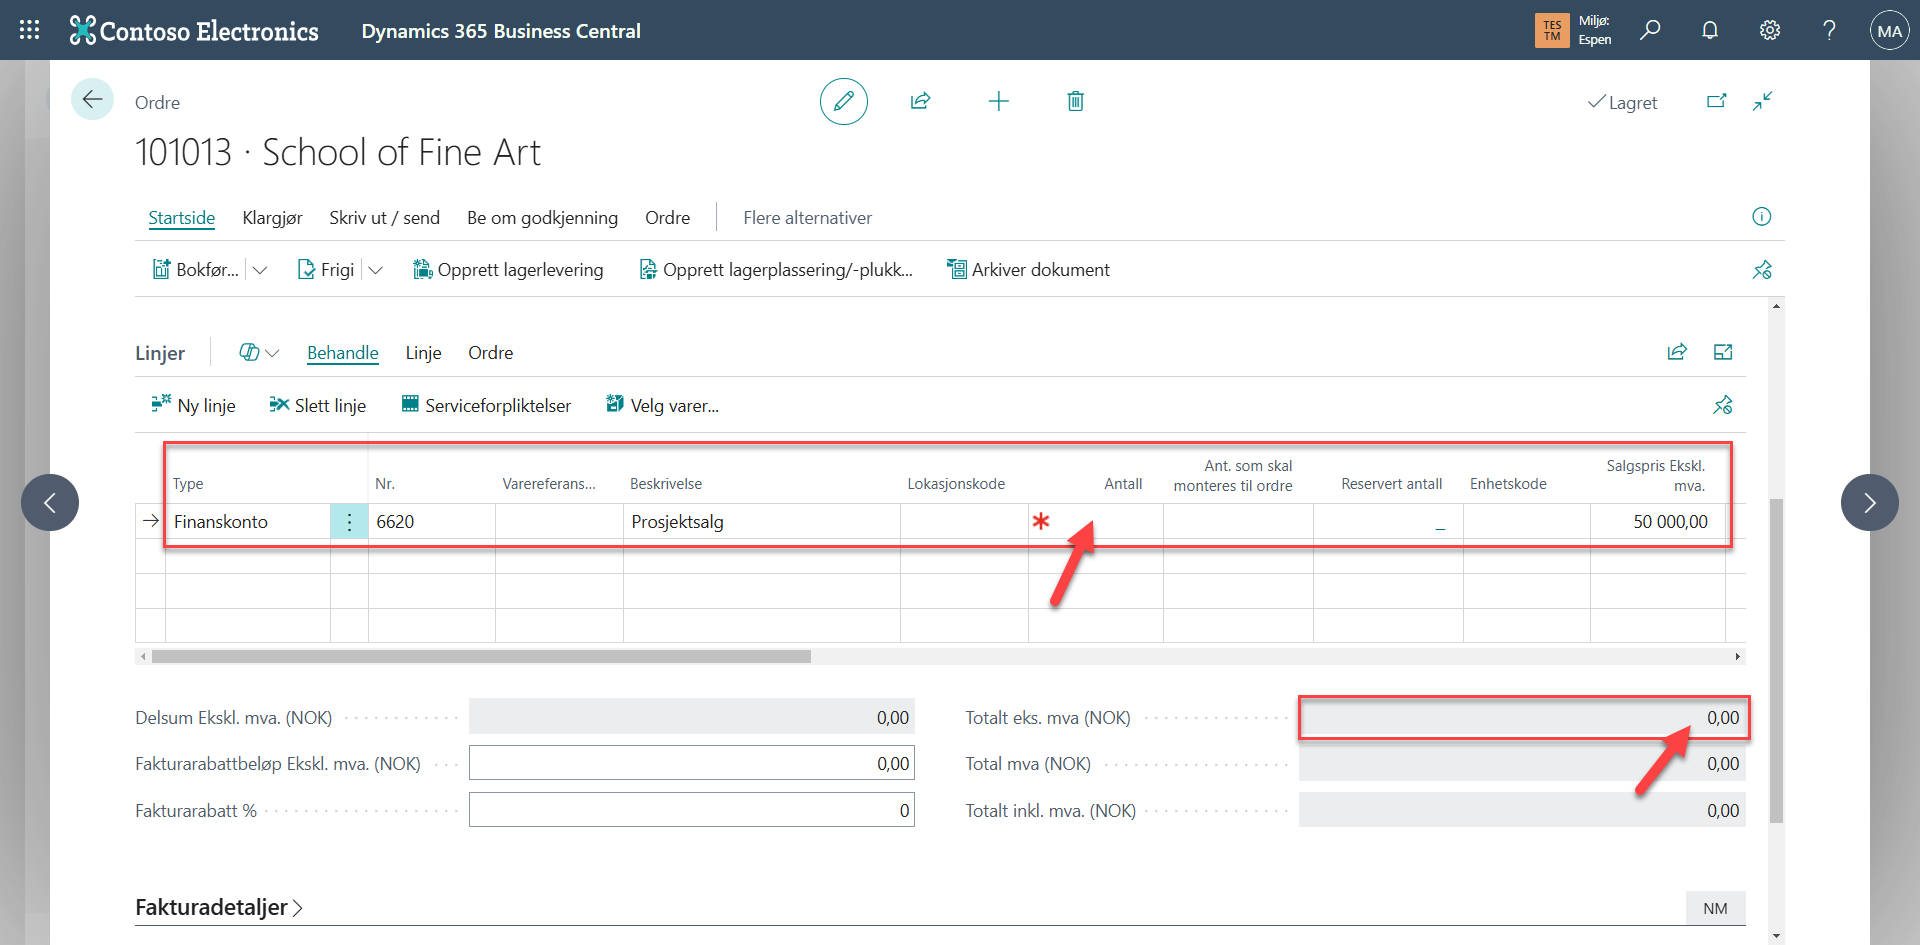
Task: Create a new order with plus icon
Action: click(998, 101)
